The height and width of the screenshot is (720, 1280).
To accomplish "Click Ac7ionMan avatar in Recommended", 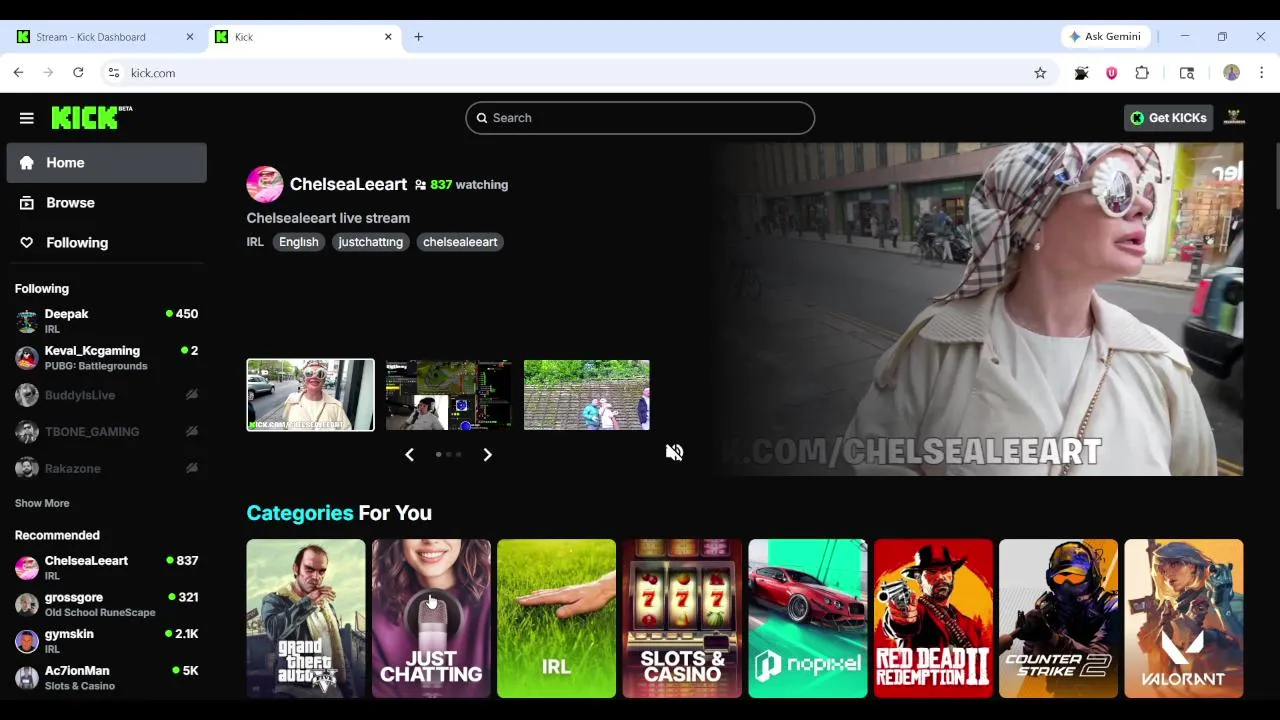I will tap(27, 678).
